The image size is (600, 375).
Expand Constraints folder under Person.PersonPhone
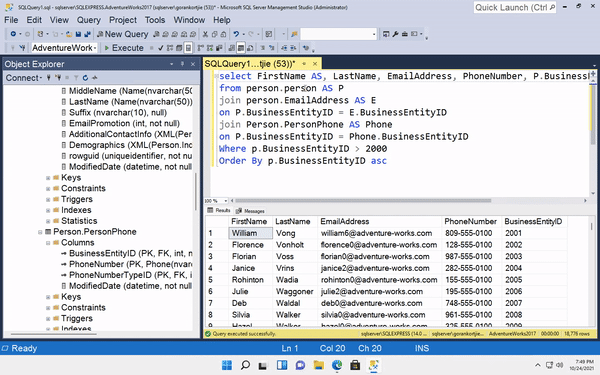click(48, 308)
